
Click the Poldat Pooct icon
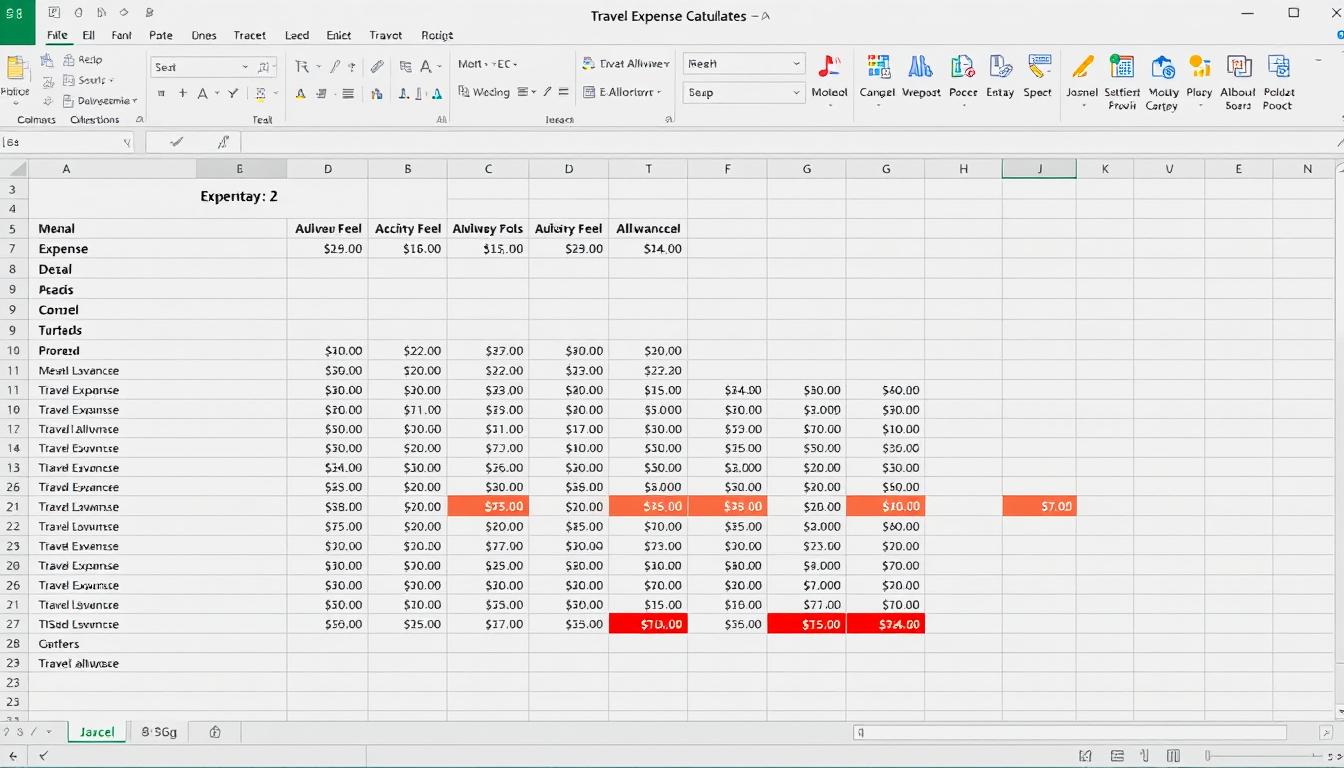click(1279, 67)
